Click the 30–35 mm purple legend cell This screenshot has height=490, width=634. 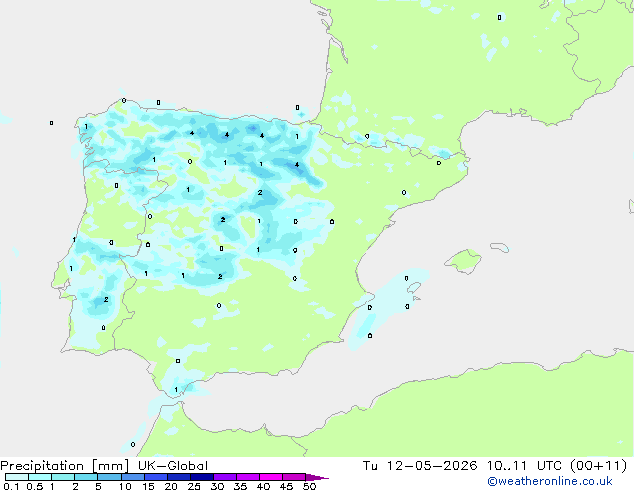point(225,477)
